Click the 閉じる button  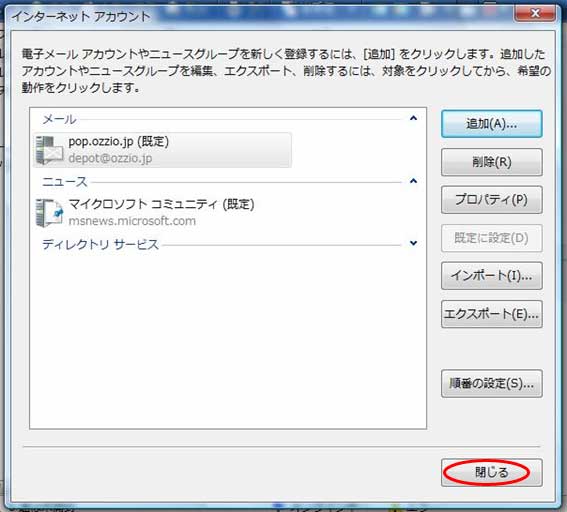tap(491, 473)
